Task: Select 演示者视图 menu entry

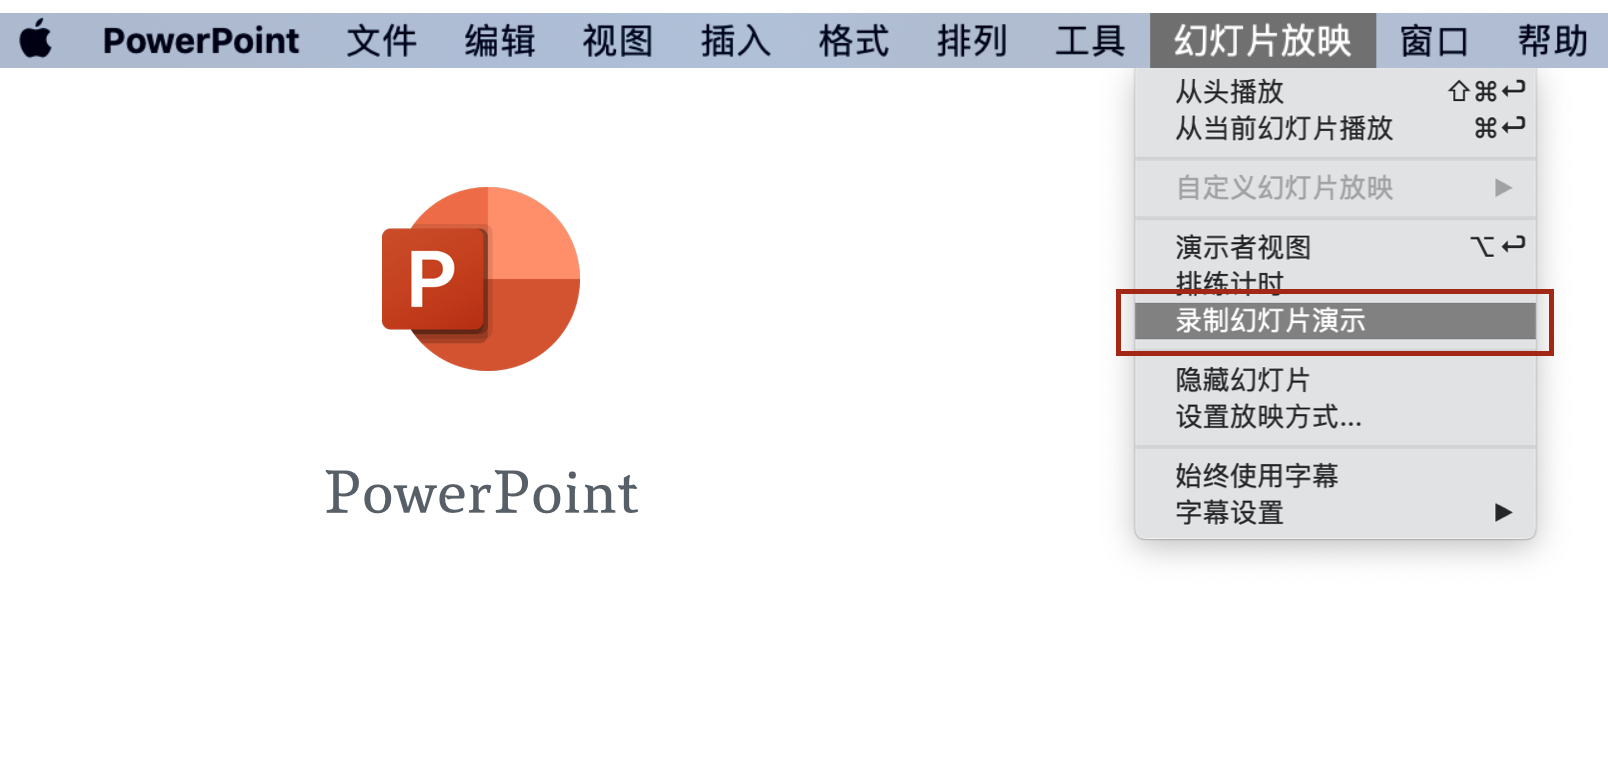Action: [1335, 247]
